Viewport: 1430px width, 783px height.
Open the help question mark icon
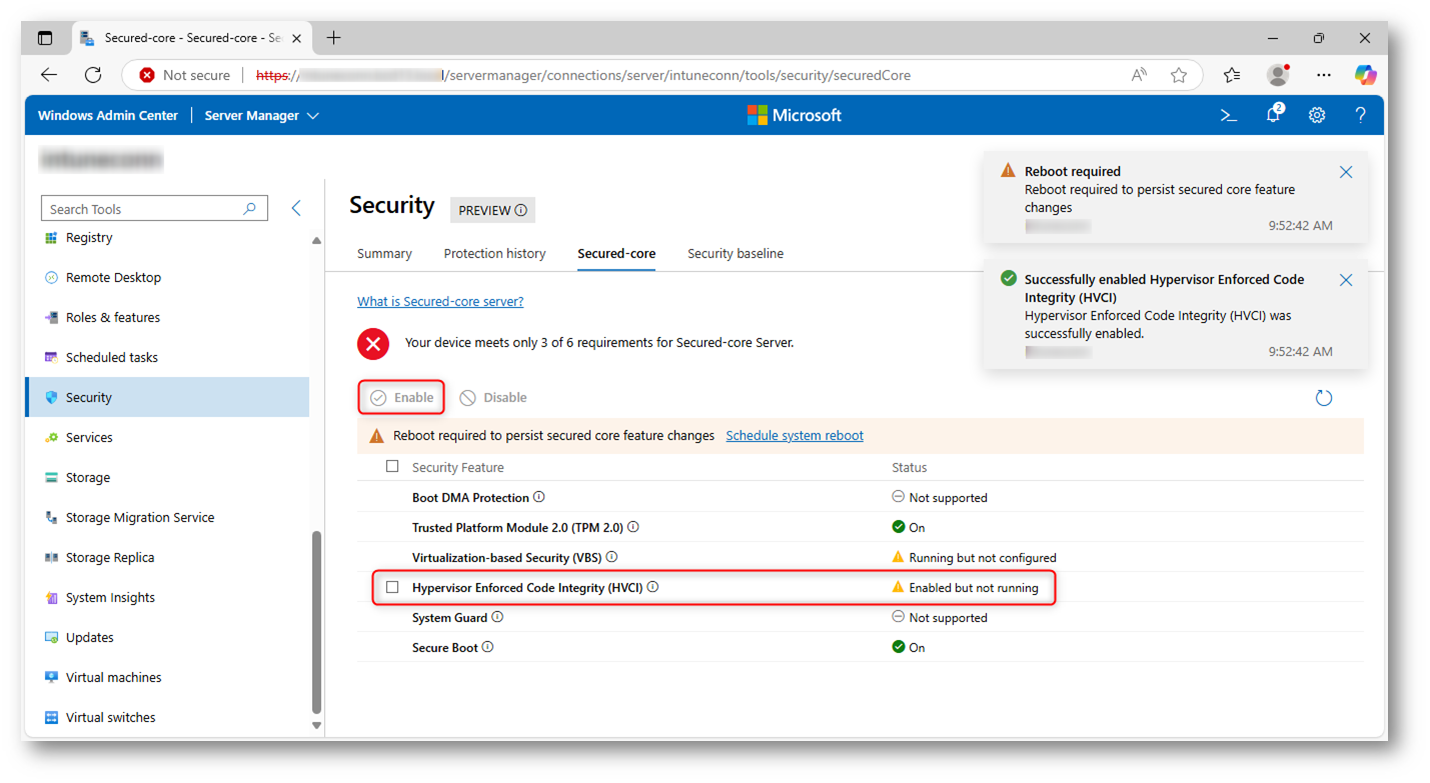(1360, 115)
